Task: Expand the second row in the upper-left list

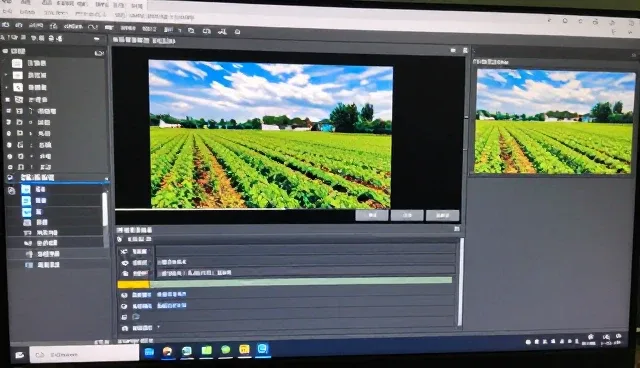Action: coord(6,75)
